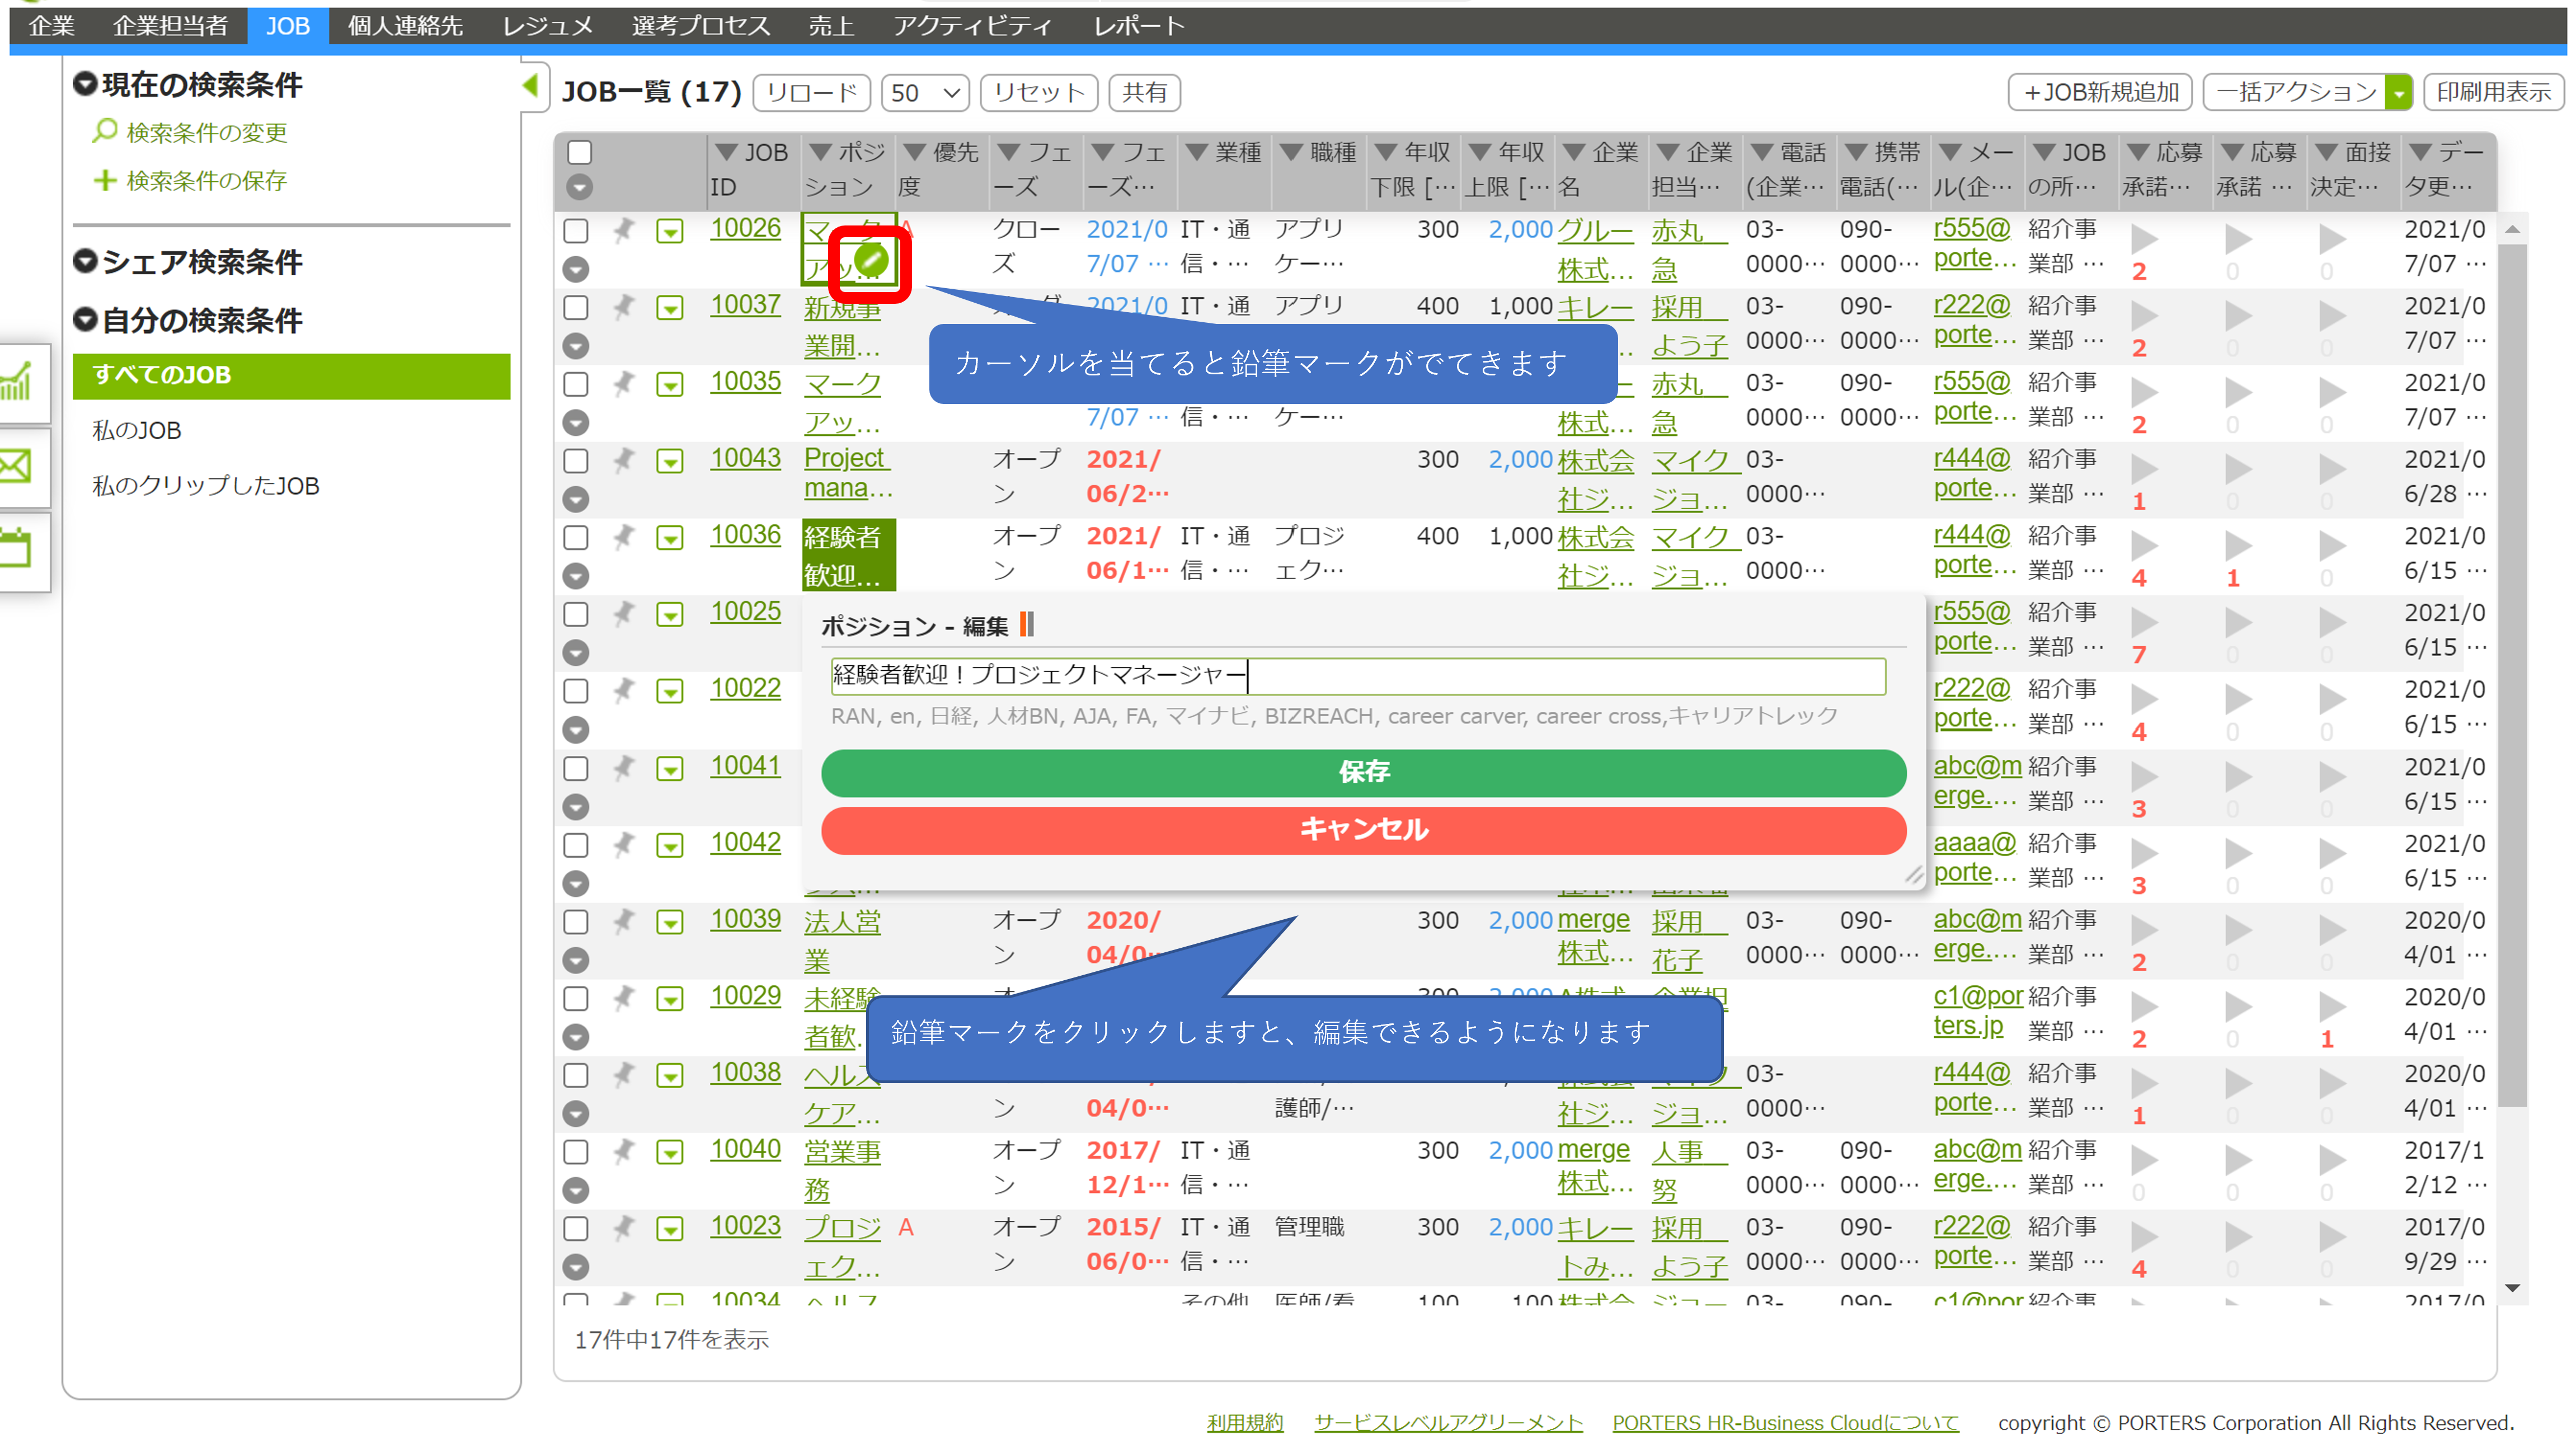Click the round minus icon under JOB 10040 row
Screen dimensions: 2576x1453
tap(576, 1190)
